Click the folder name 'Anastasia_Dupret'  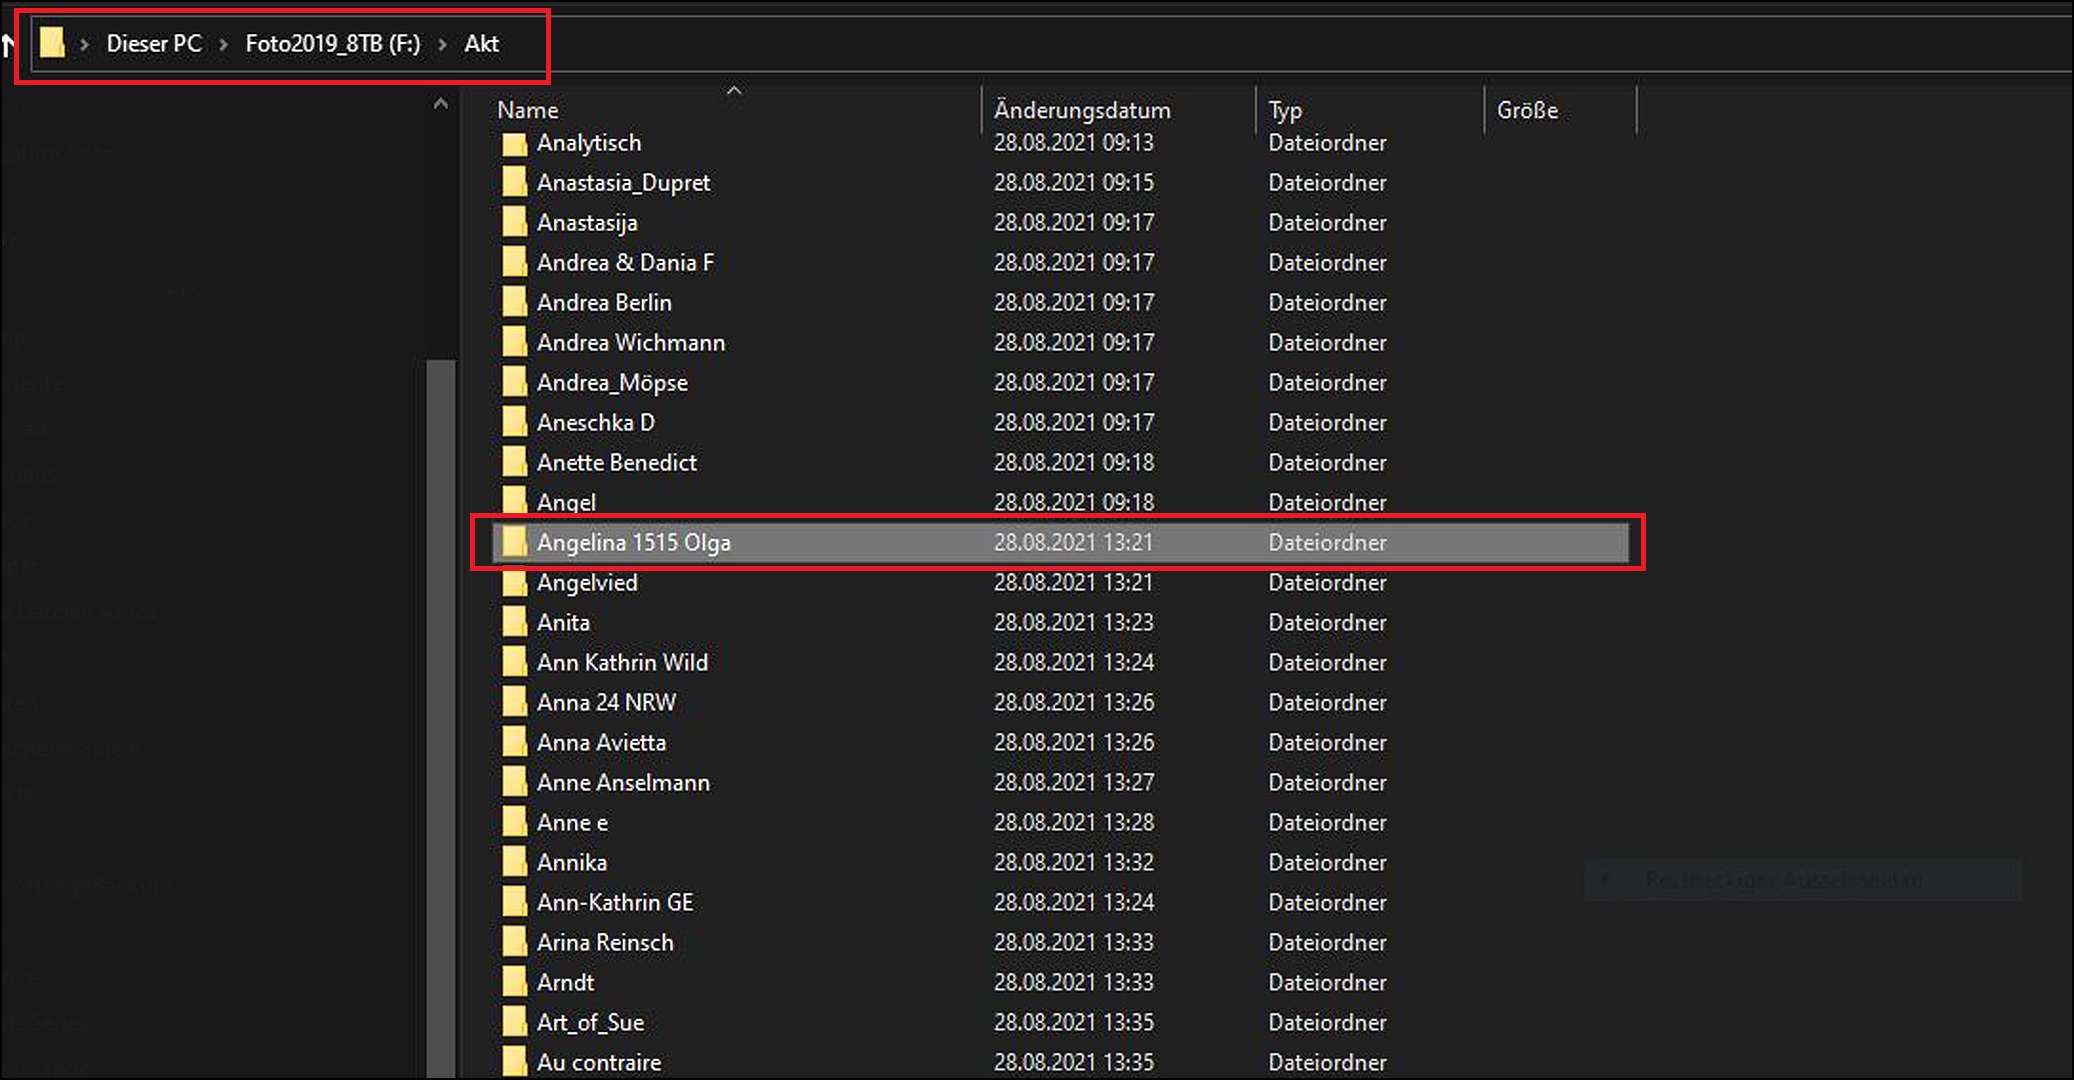pos(623,183)
